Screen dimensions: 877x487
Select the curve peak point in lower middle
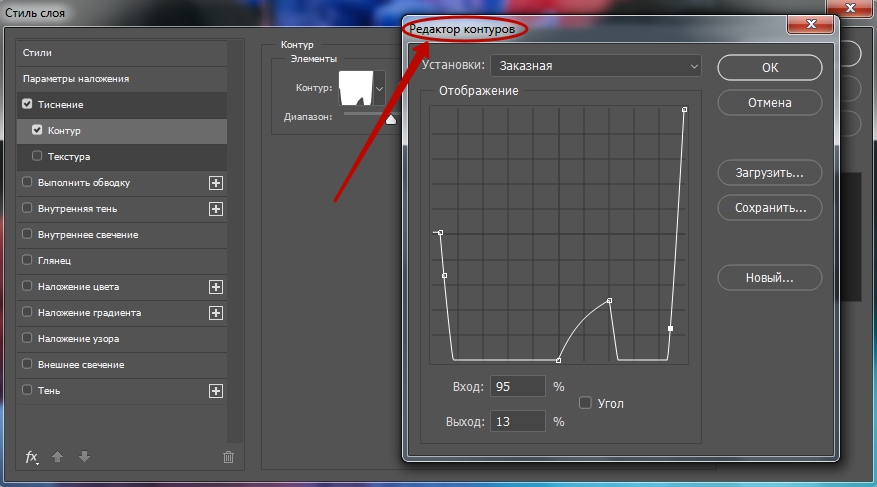(x=610, y=301)
